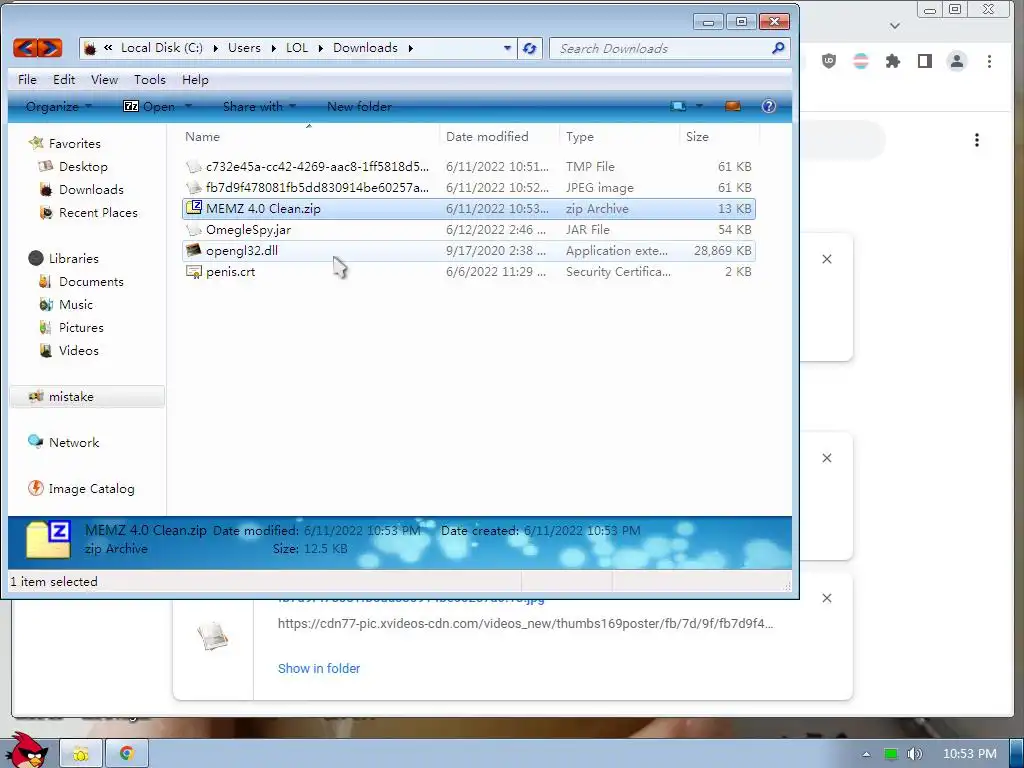
Task: Click the Explorer Help question mark icon
Action: click(769, 106)
